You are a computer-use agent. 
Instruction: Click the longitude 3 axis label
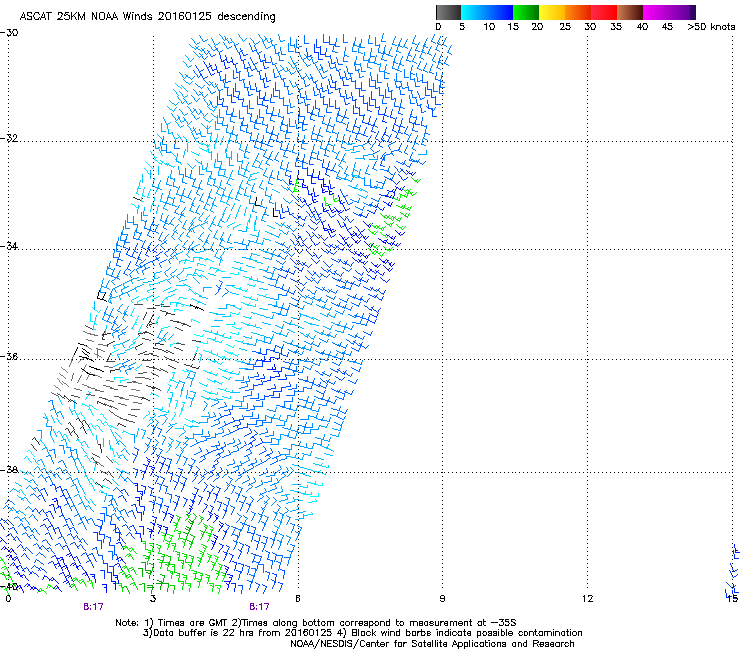(153, 599)
